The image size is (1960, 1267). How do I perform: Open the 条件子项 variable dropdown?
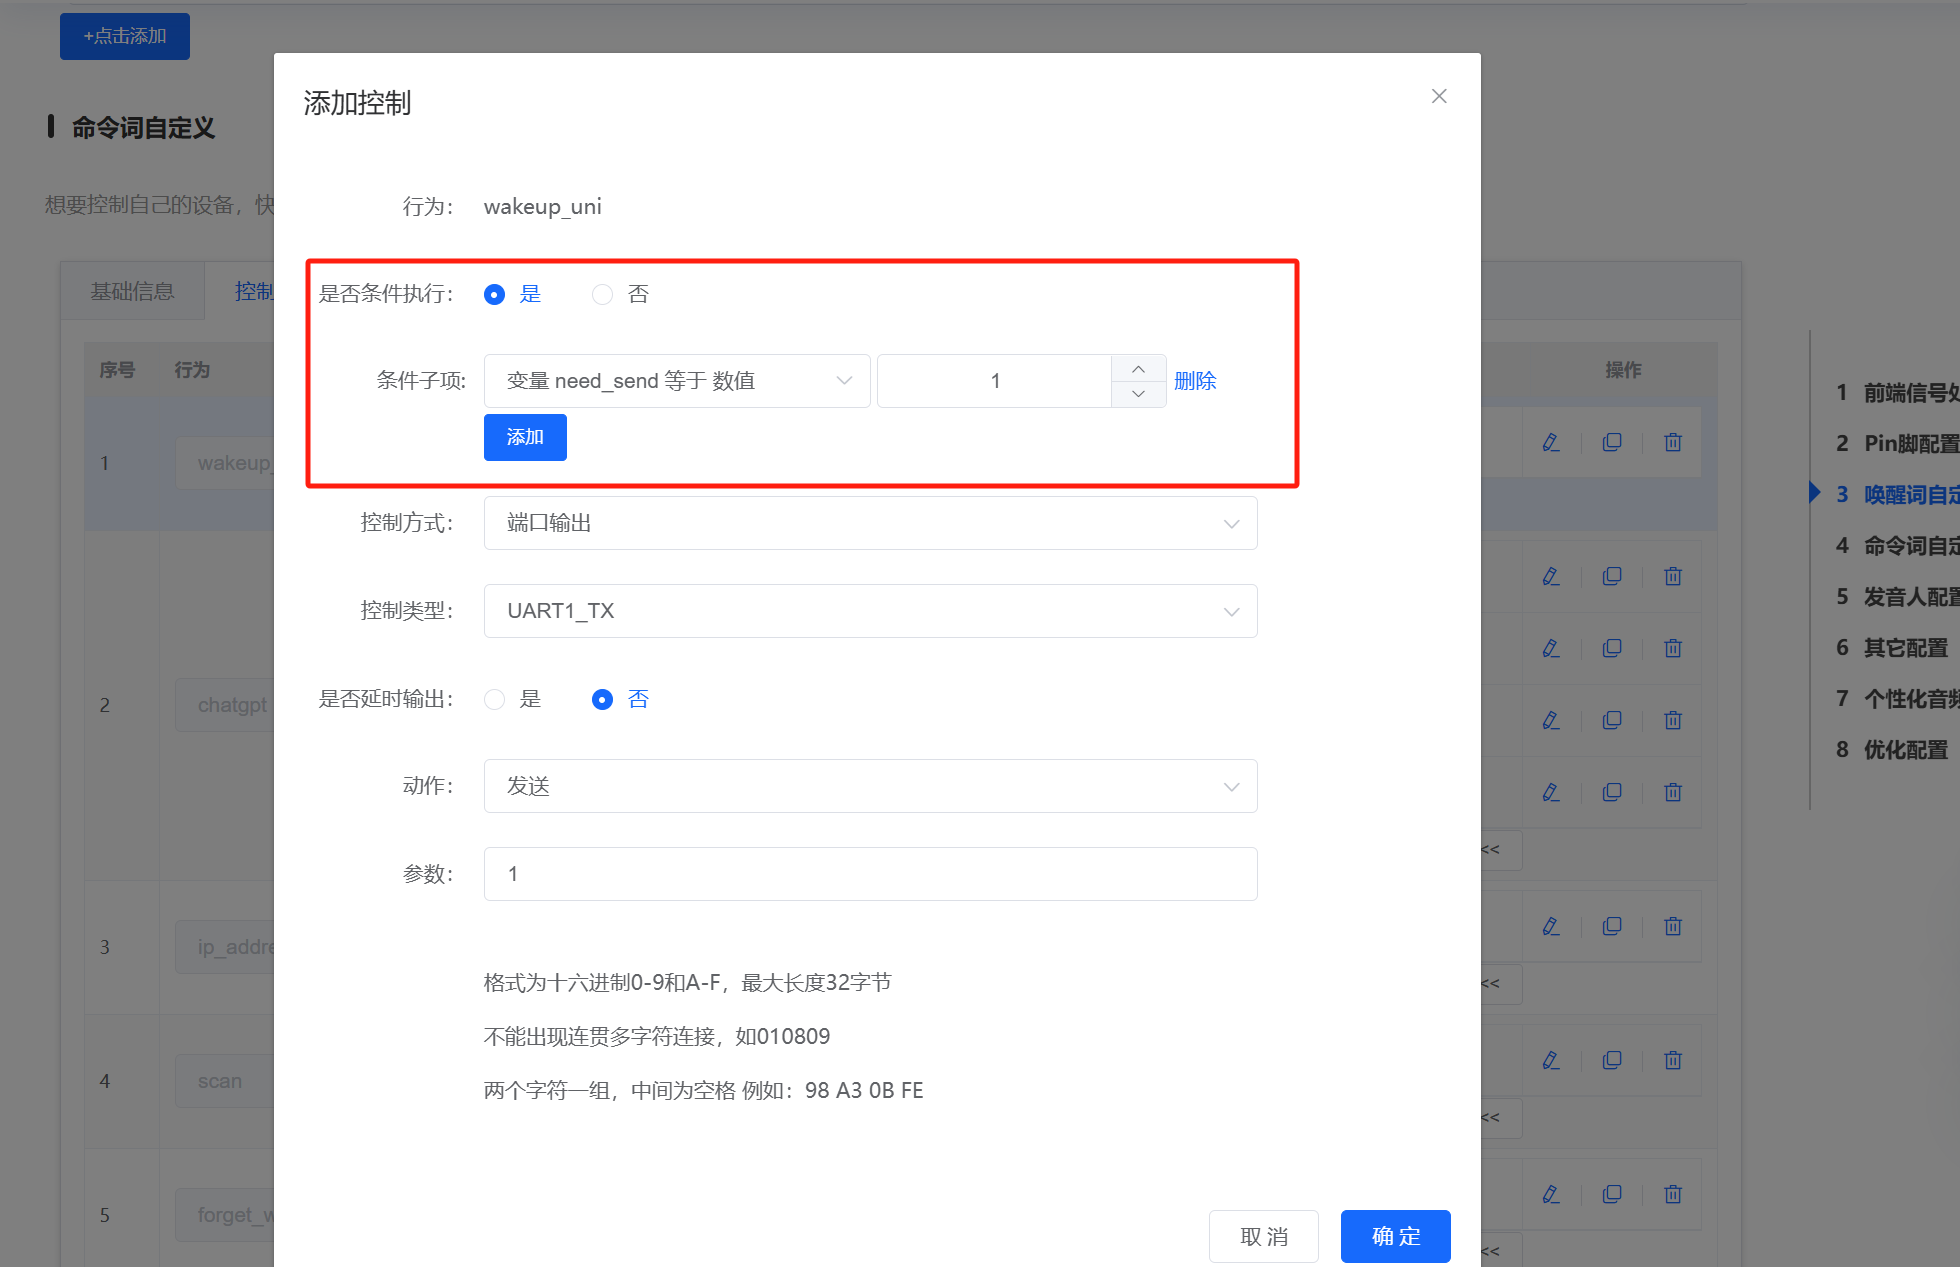click(x=677, y=381)
